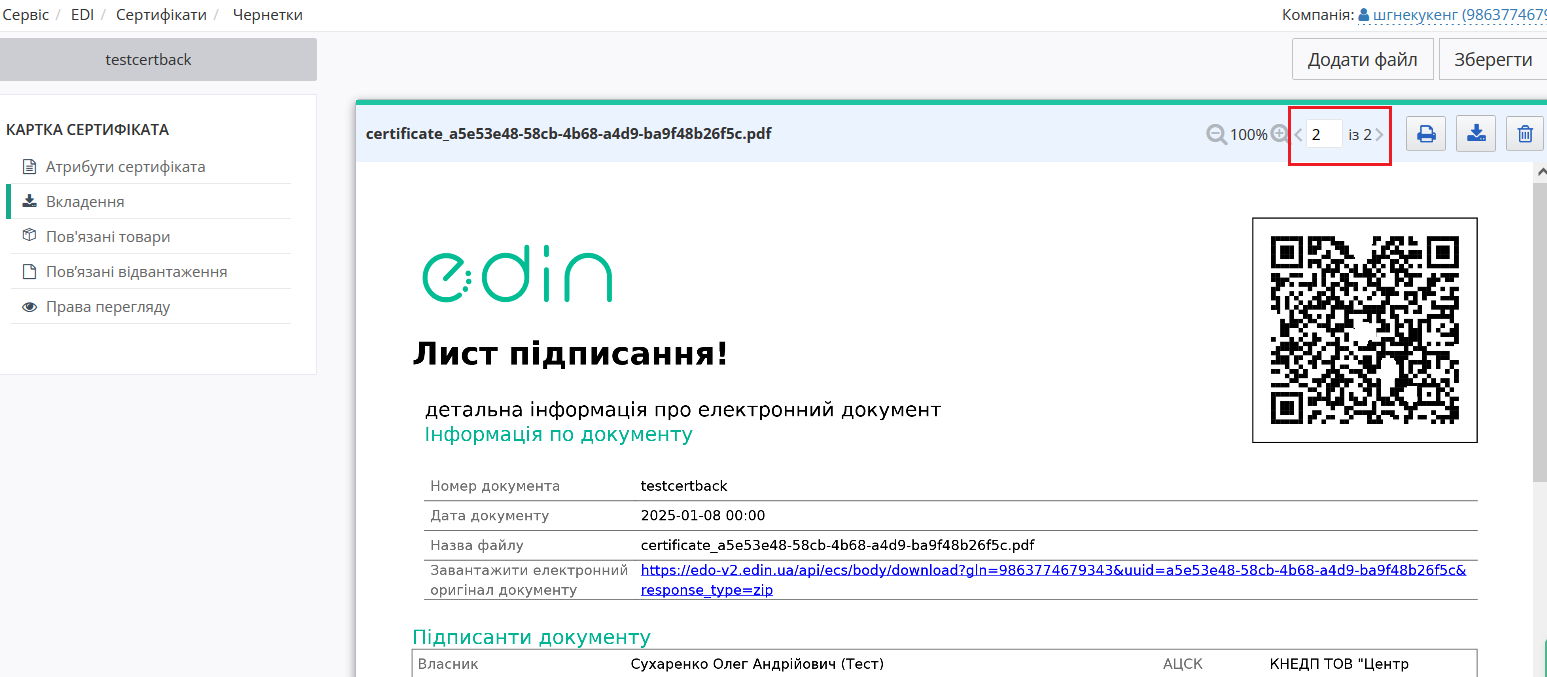Click the Інформація по документу heading
Viewport: 1547px width, 677px height.
558,434
